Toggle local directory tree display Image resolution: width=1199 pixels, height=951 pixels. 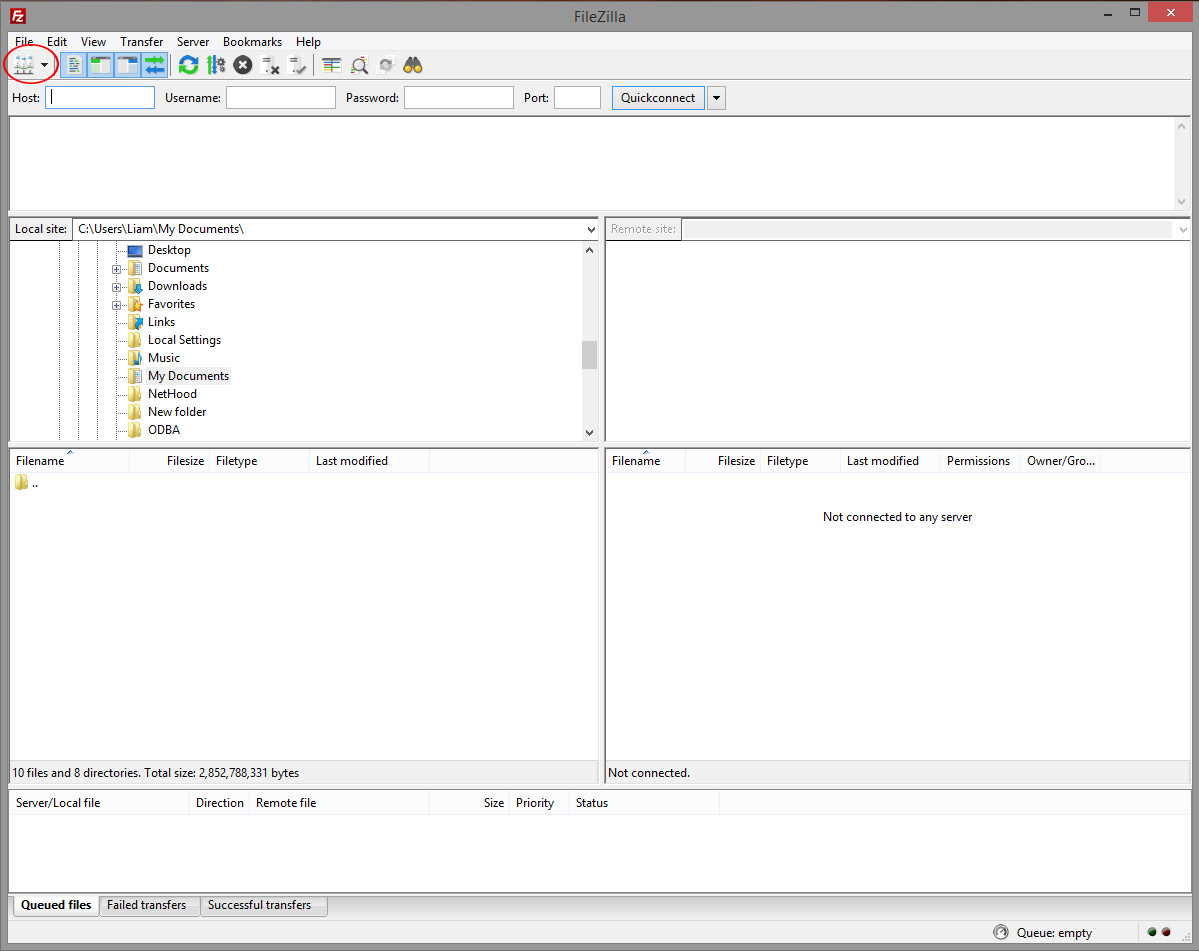tap(101, 66)
